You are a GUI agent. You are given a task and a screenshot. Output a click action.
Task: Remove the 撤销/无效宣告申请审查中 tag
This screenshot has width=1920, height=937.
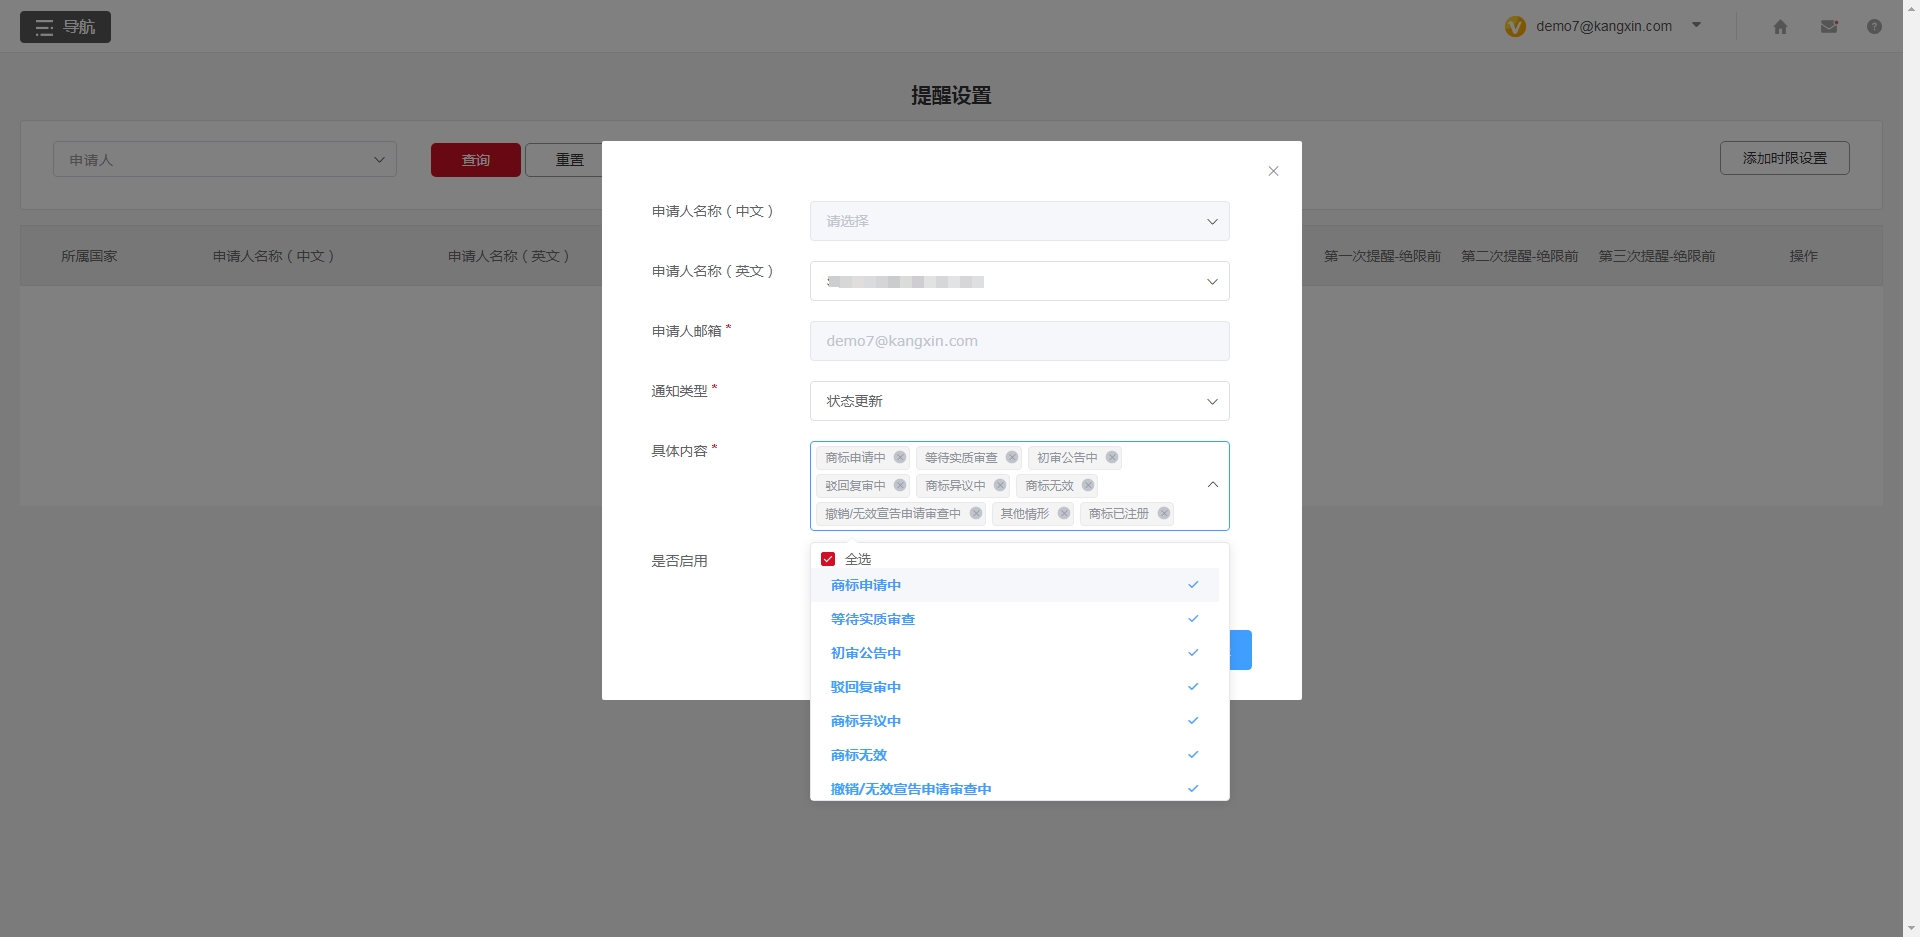tap(975, 513)
